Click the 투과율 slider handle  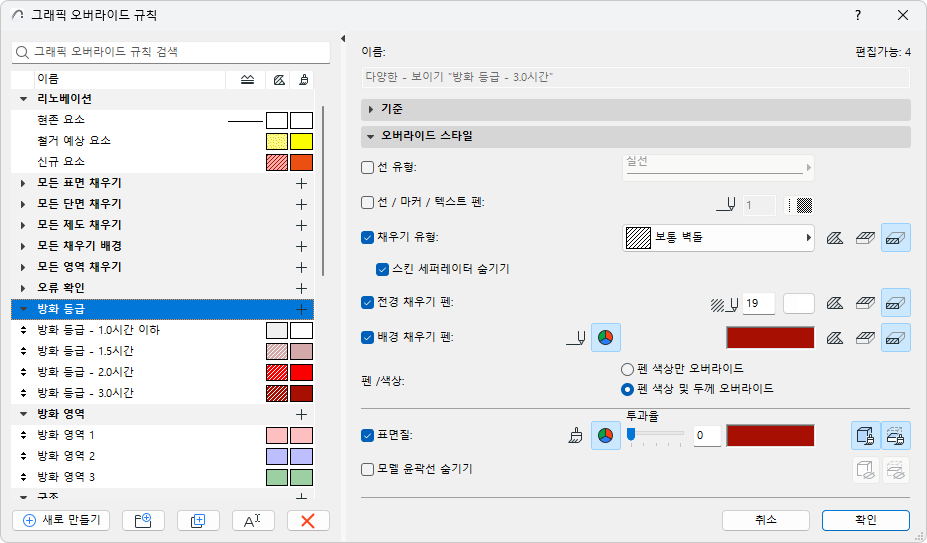(631, 435)
